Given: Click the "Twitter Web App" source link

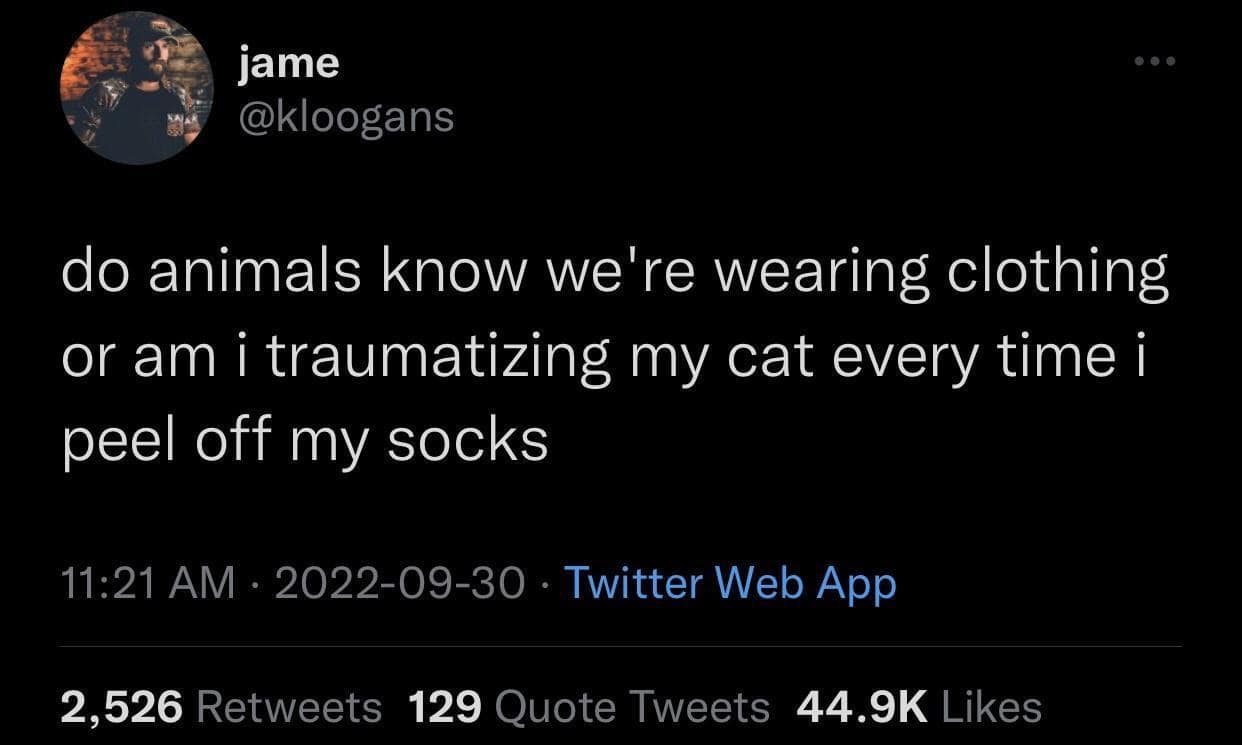Looking at the screenshot, I should 730,583.
